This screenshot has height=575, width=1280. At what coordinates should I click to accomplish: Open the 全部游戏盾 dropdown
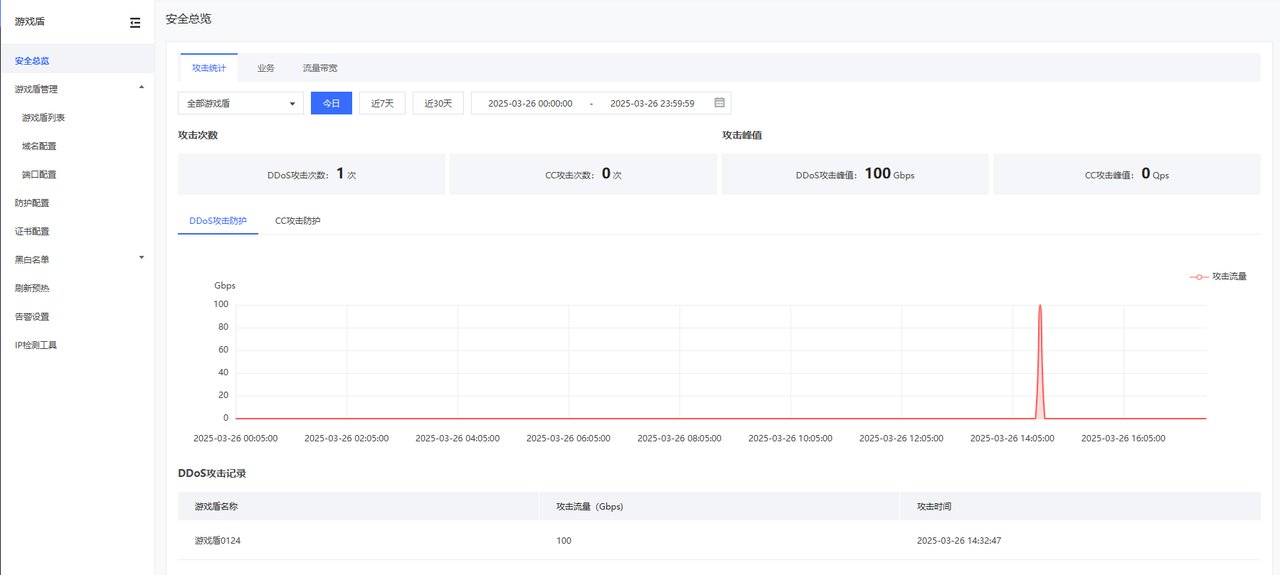(240, 103)
